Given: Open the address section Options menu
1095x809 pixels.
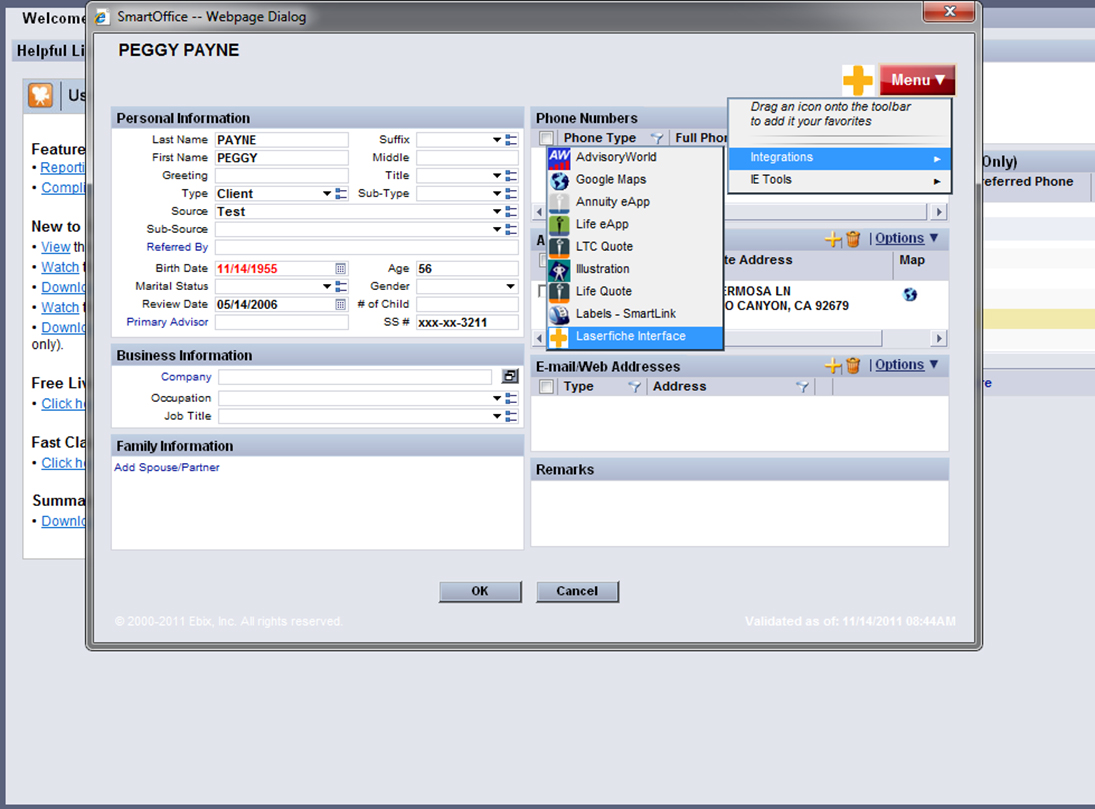Looking at the screenshot, I should [906, 239].
